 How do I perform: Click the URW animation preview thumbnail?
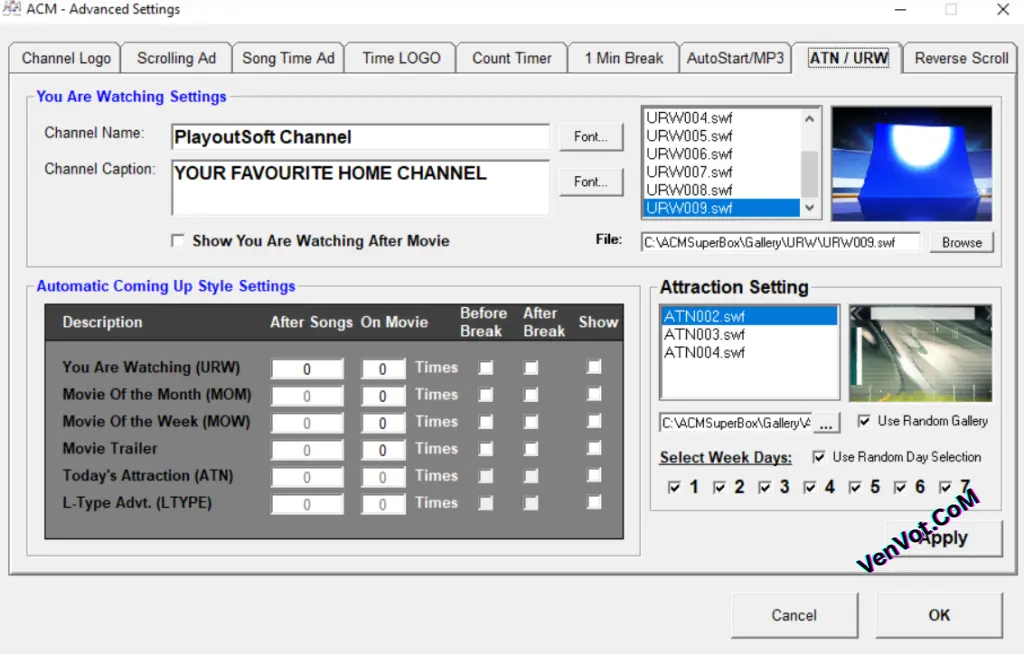[911, 162]
